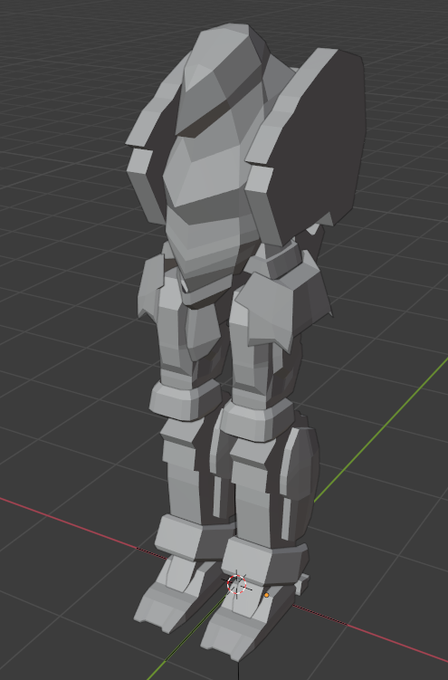
Task: Click the orange object origin dot
Action: coord(267,595)
